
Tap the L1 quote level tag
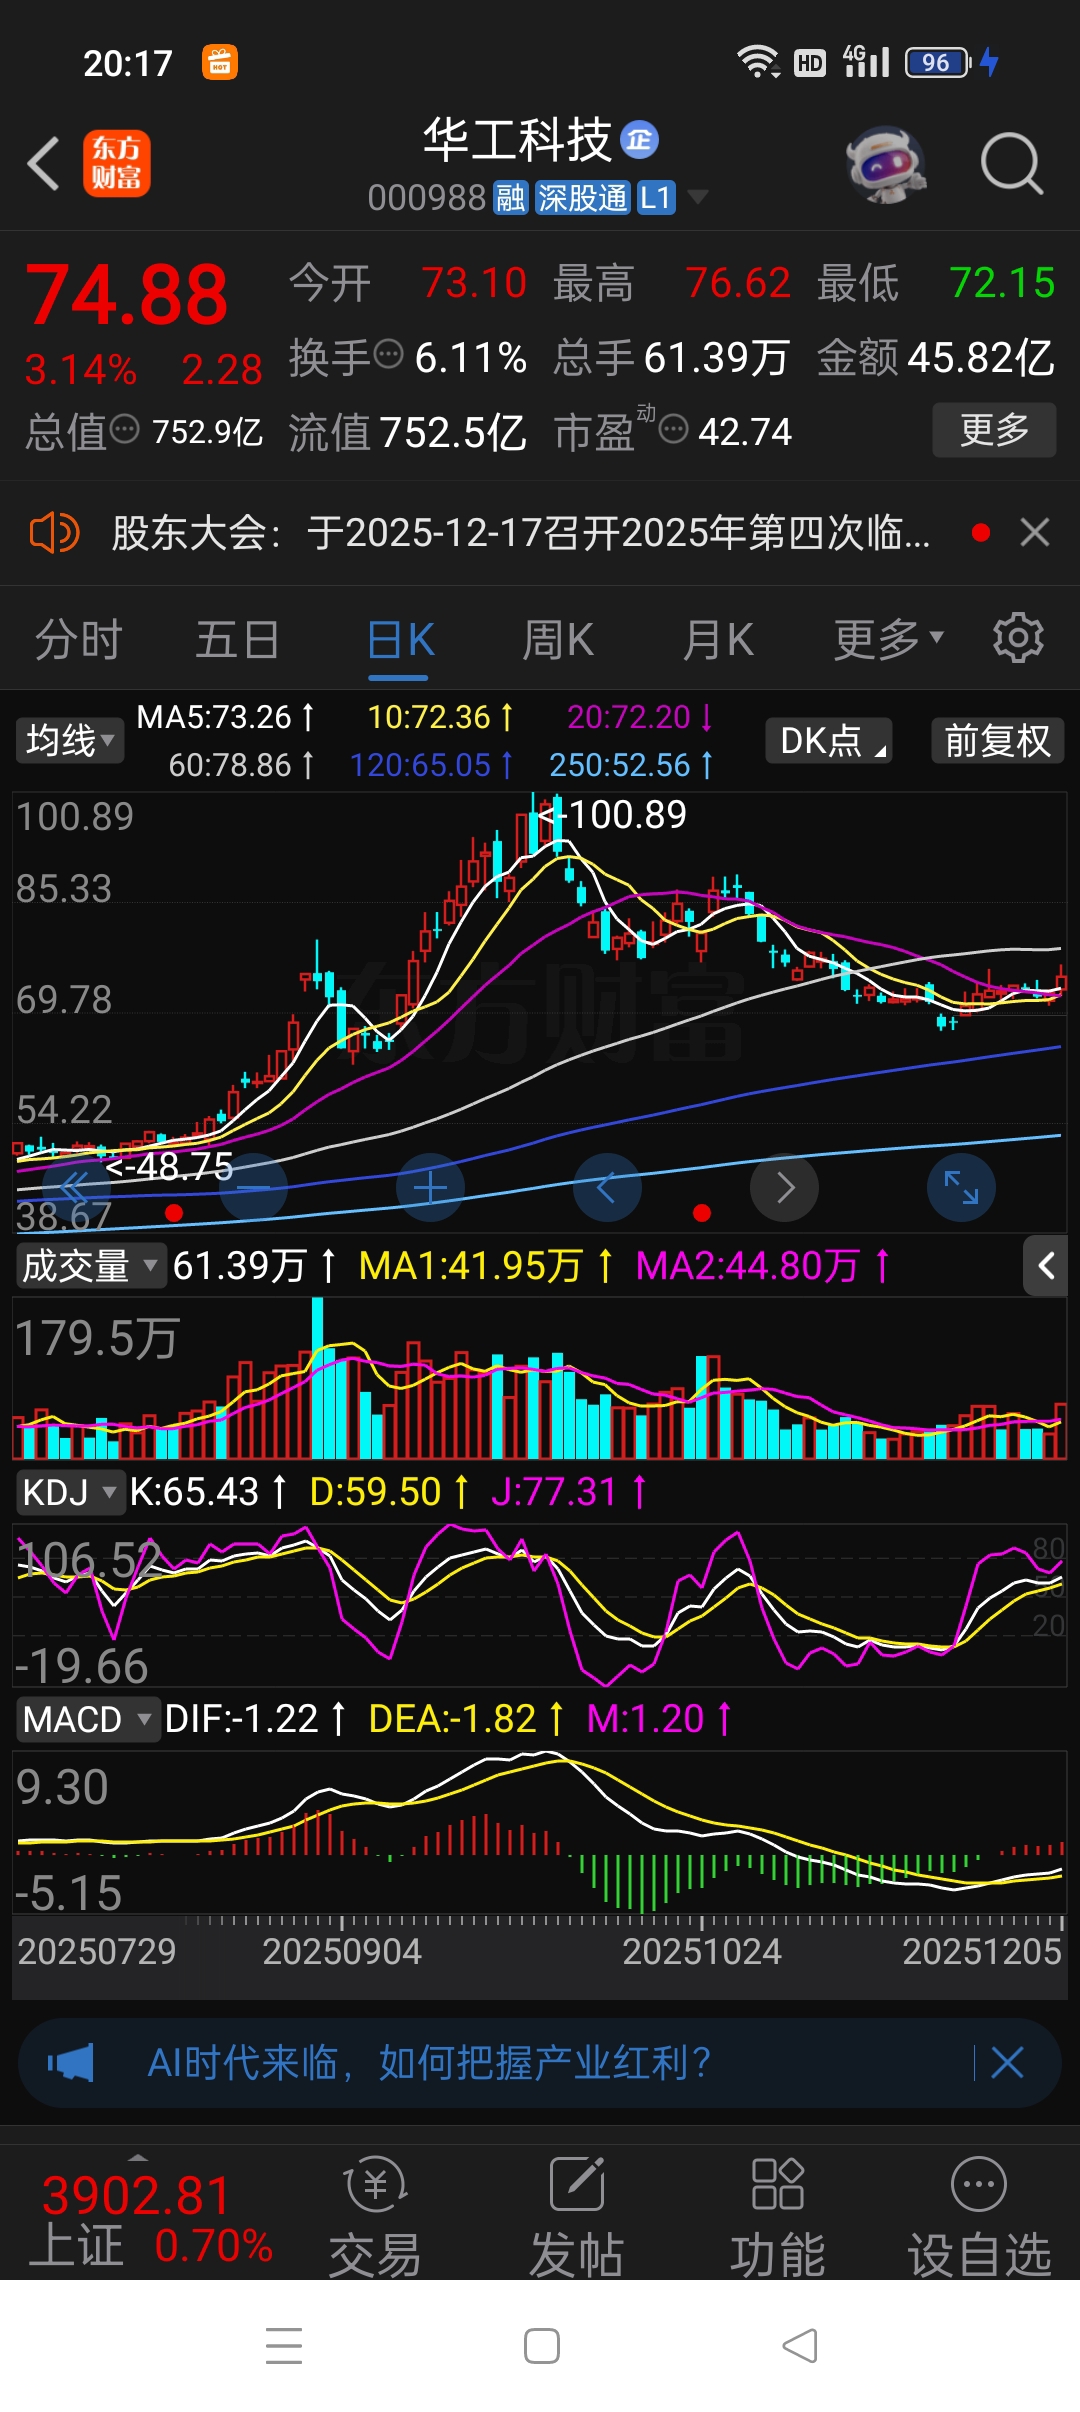(656, 198)
